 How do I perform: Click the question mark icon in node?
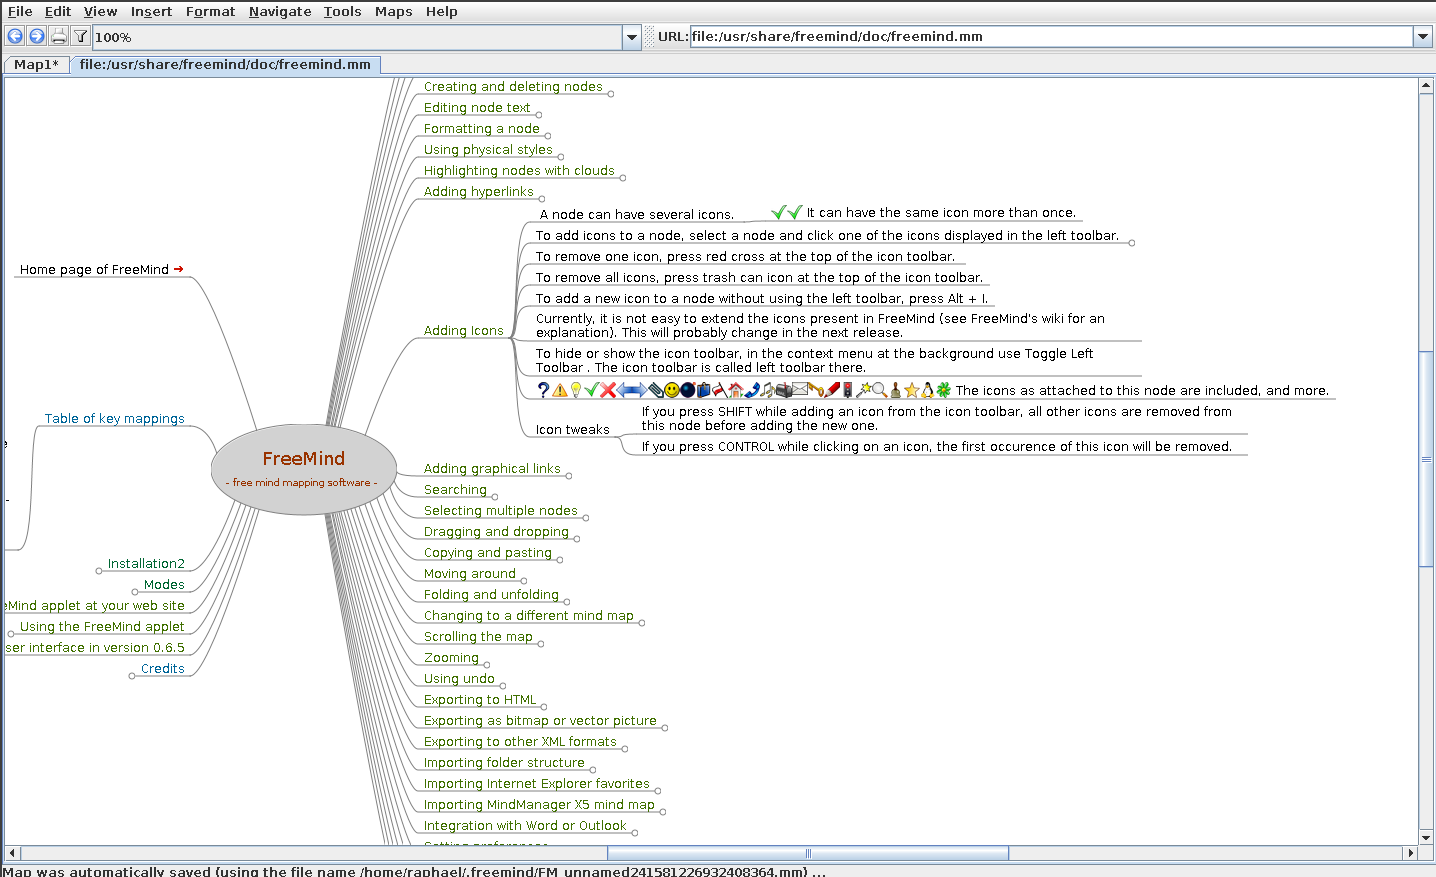point(543,390)
